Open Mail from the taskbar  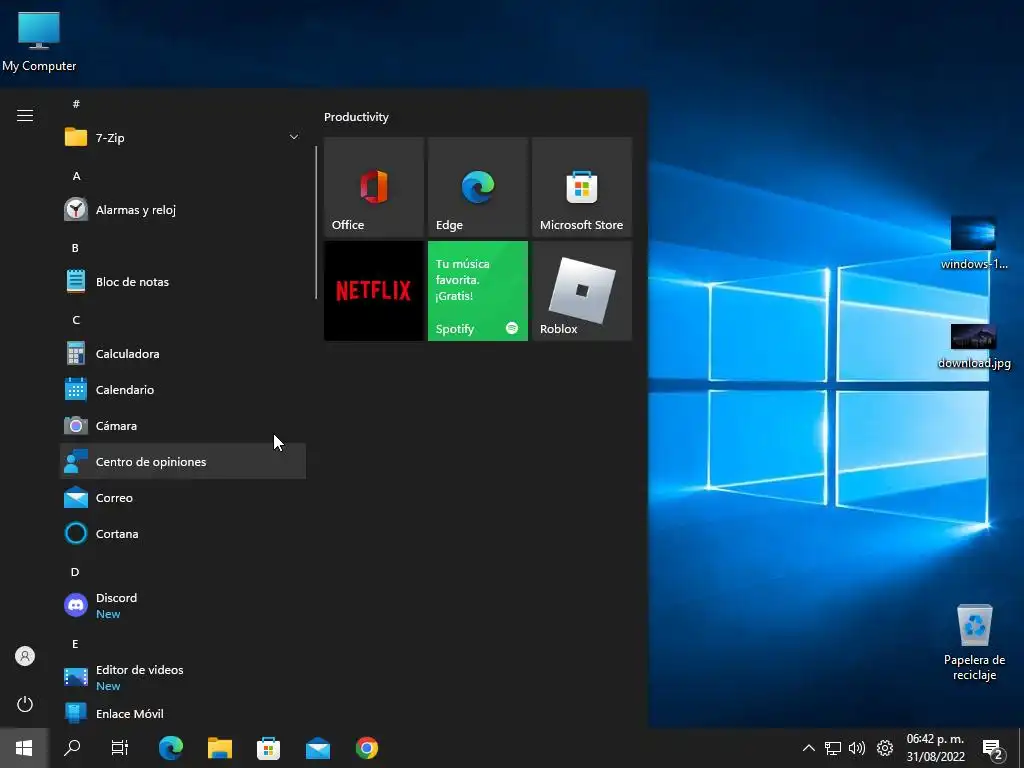(x=318, y=748)
